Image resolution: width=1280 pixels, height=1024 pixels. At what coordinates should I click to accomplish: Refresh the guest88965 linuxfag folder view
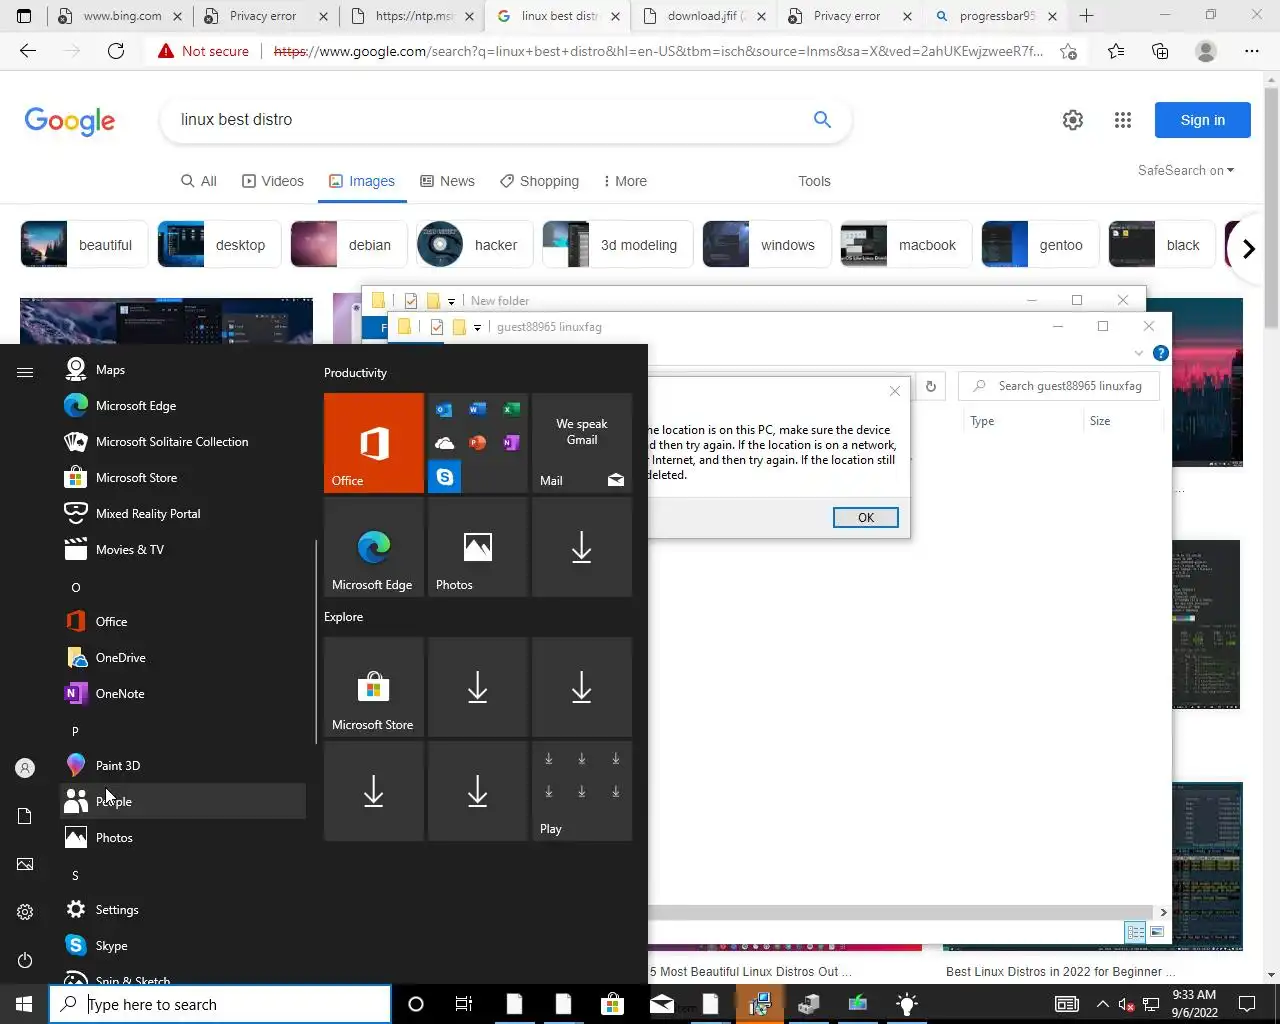(931, 386)
